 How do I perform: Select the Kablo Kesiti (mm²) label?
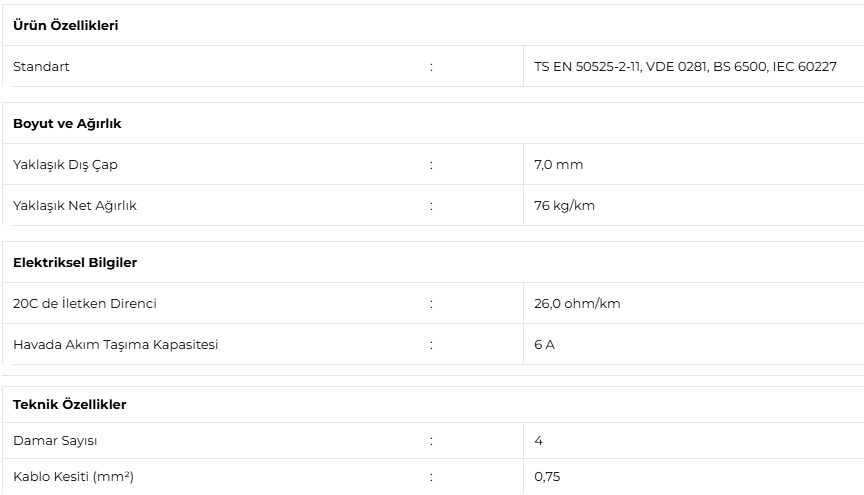tap(73, 477)
